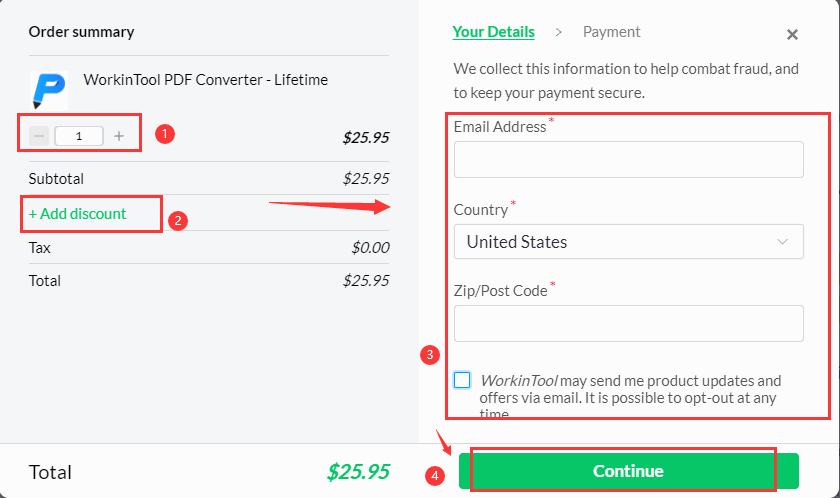Select the quantity number input box

pos(79,136)
